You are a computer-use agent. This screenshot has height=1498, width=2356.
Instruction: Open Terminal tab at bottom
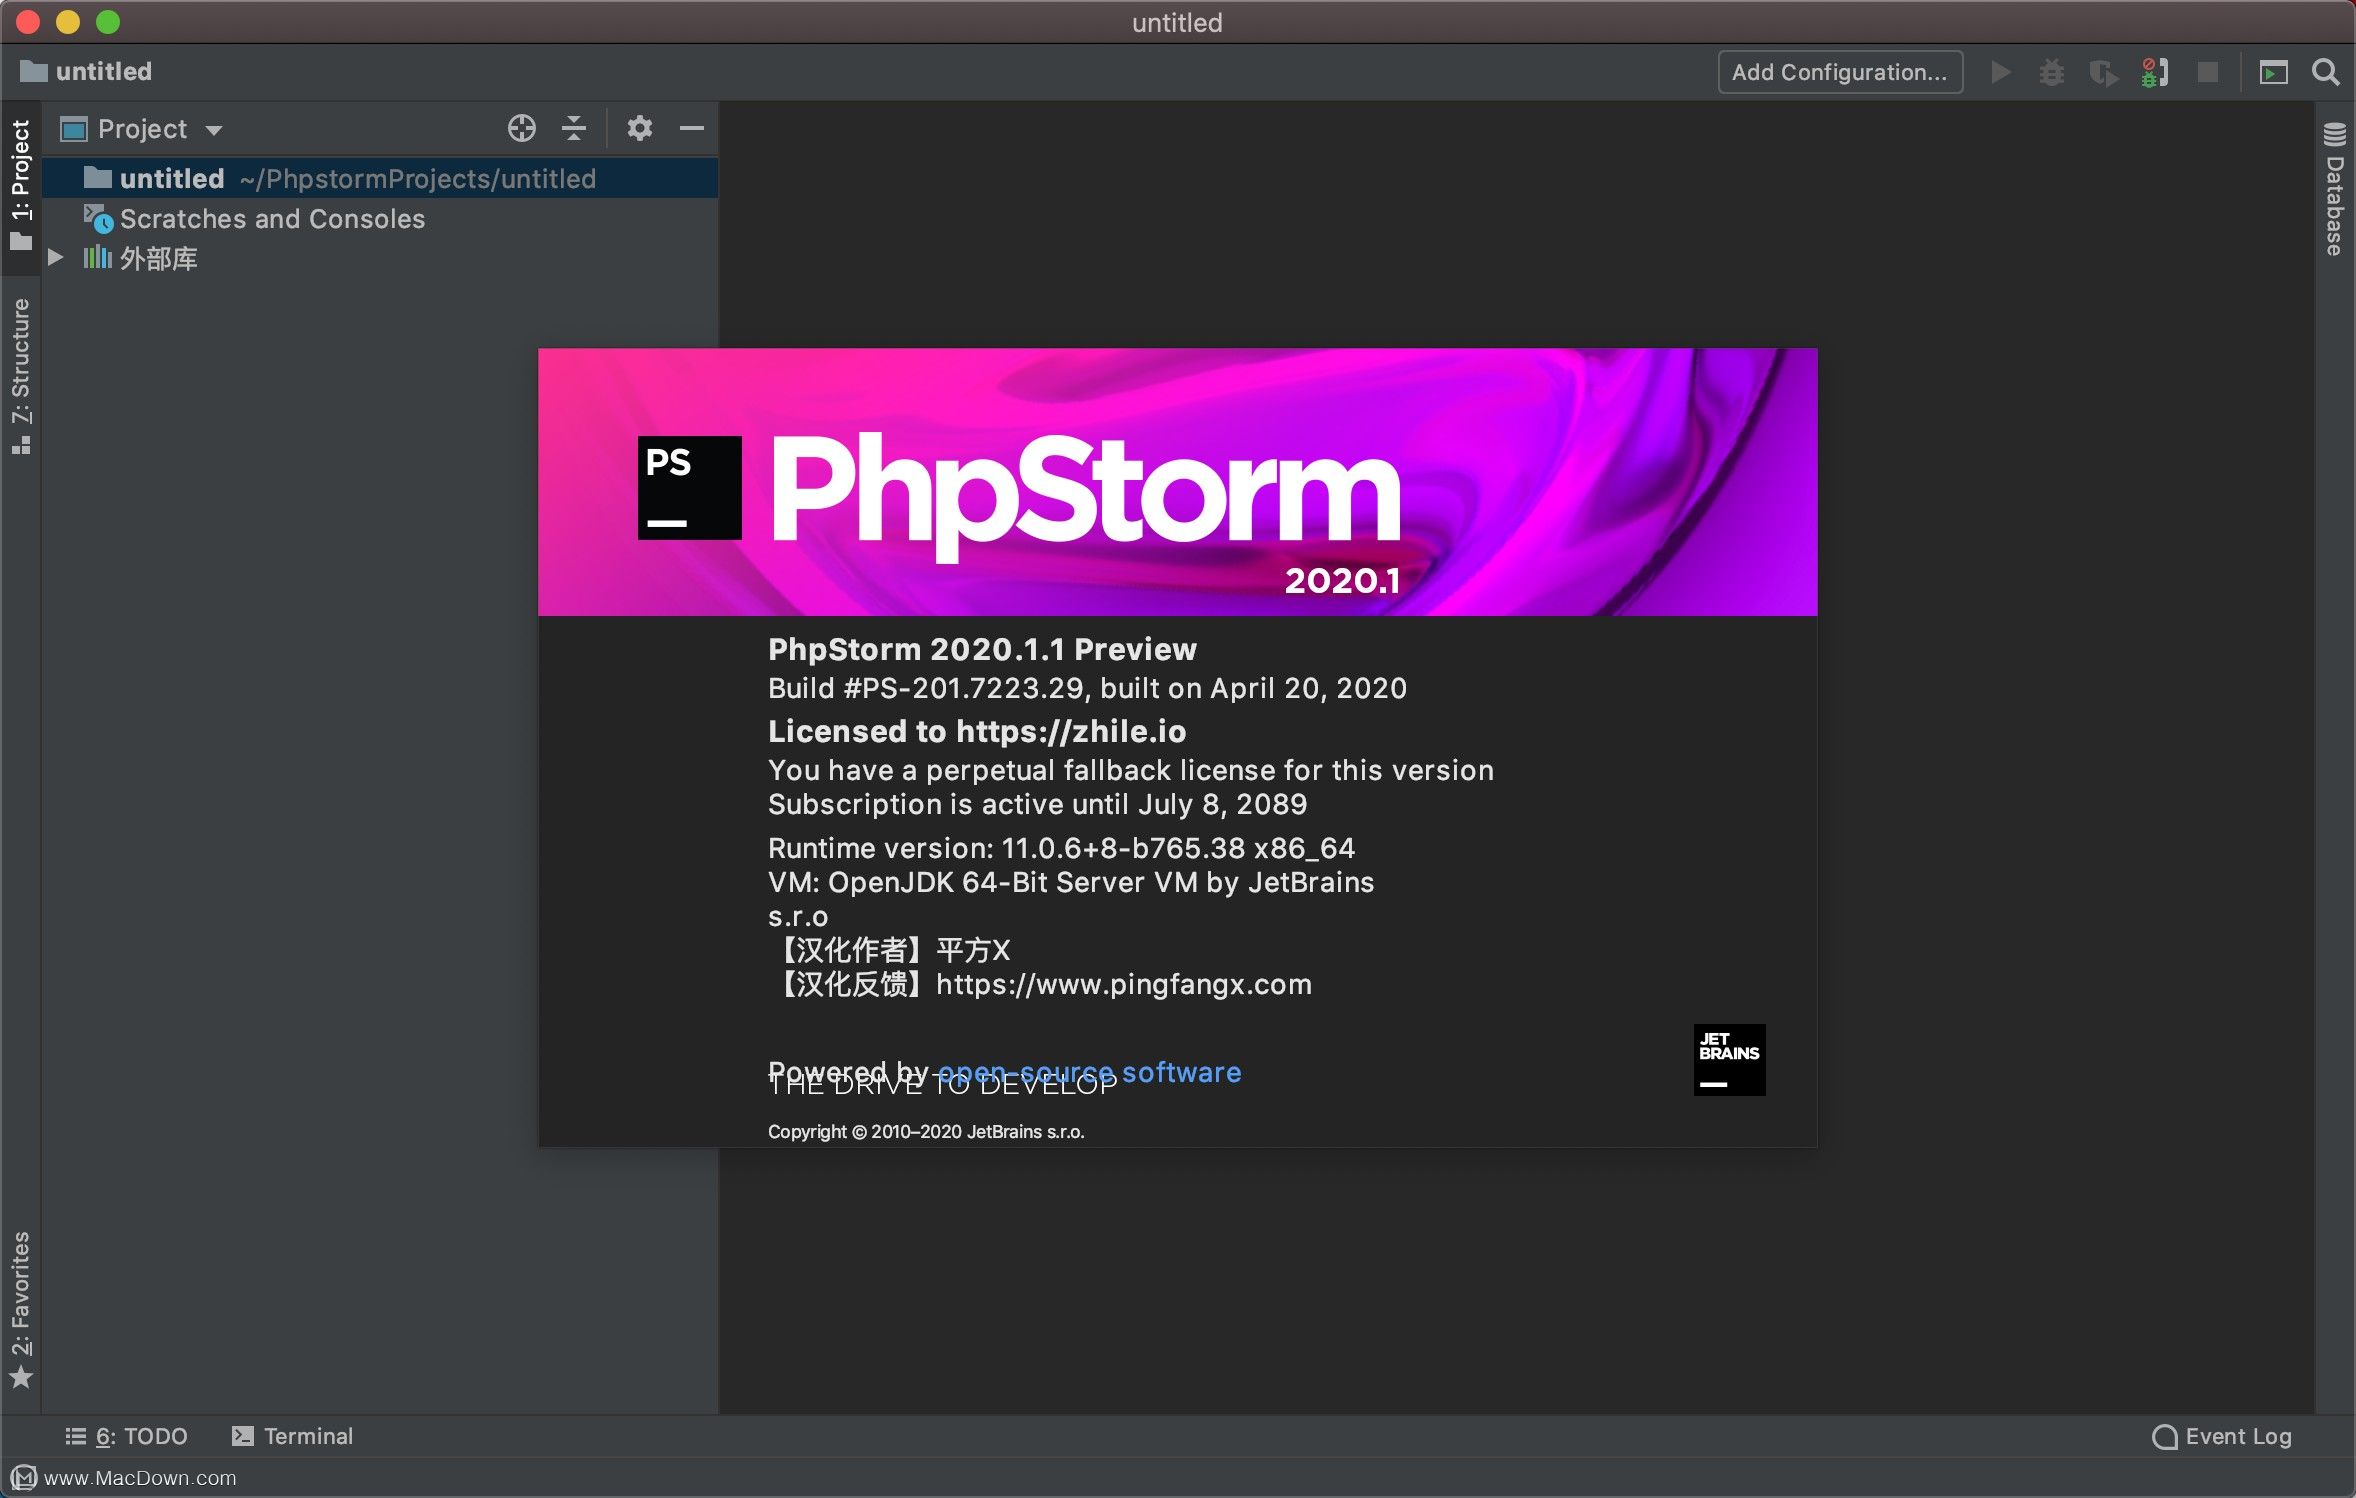point(292,1434)
